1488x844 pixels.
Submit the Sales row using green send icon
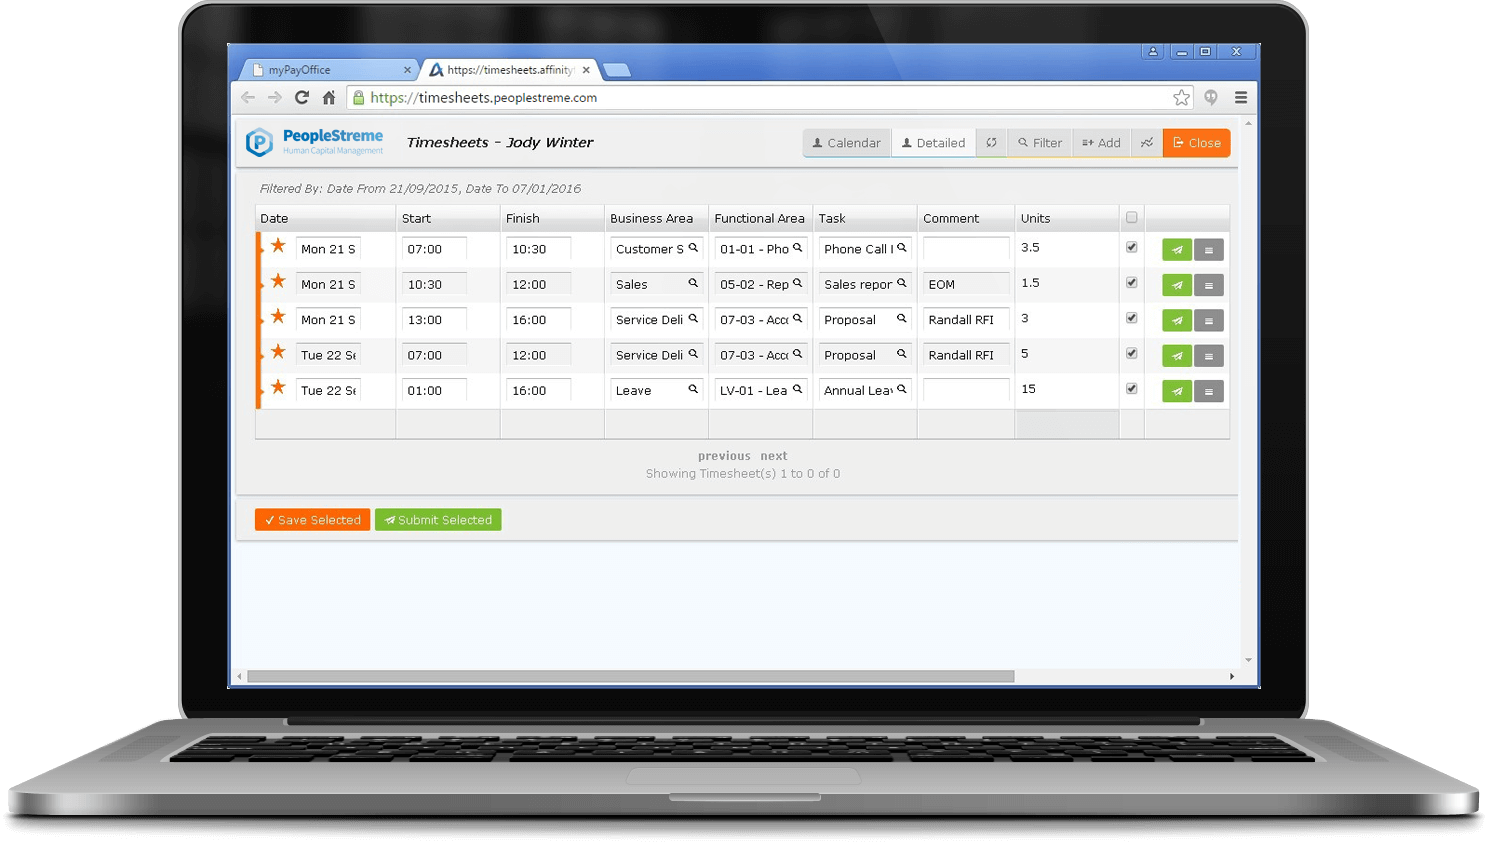pos(1176,286)
